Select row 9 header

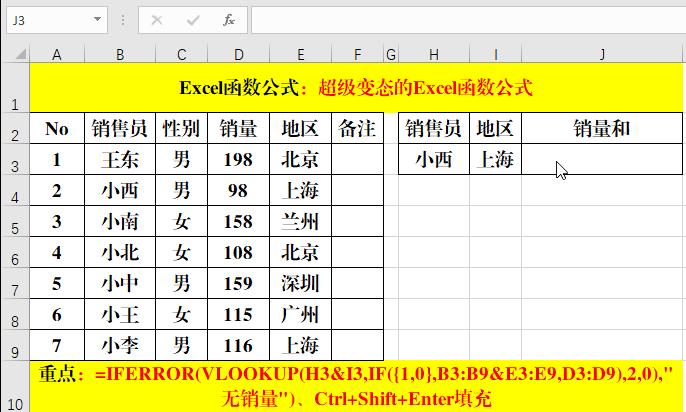(x=15, y=346)
